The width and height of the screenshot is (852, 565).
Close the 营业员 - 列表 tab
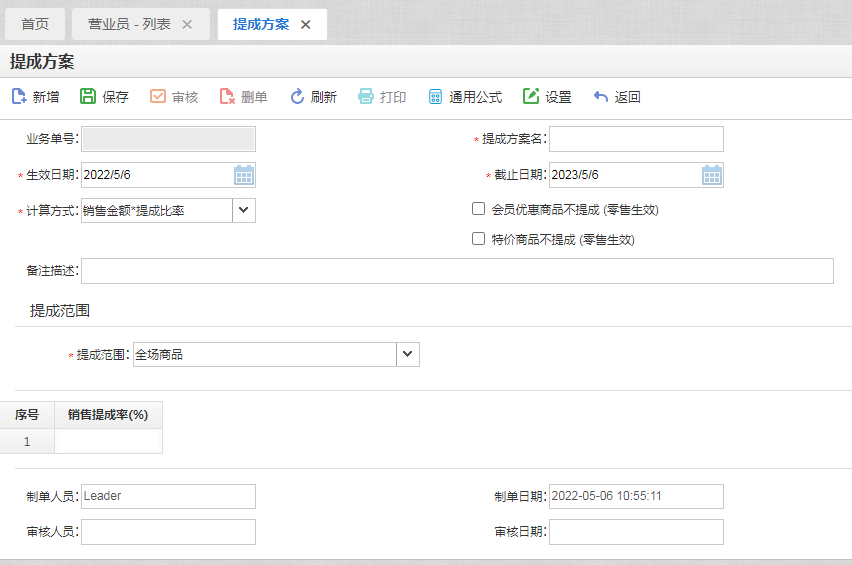tap(187, 24)
